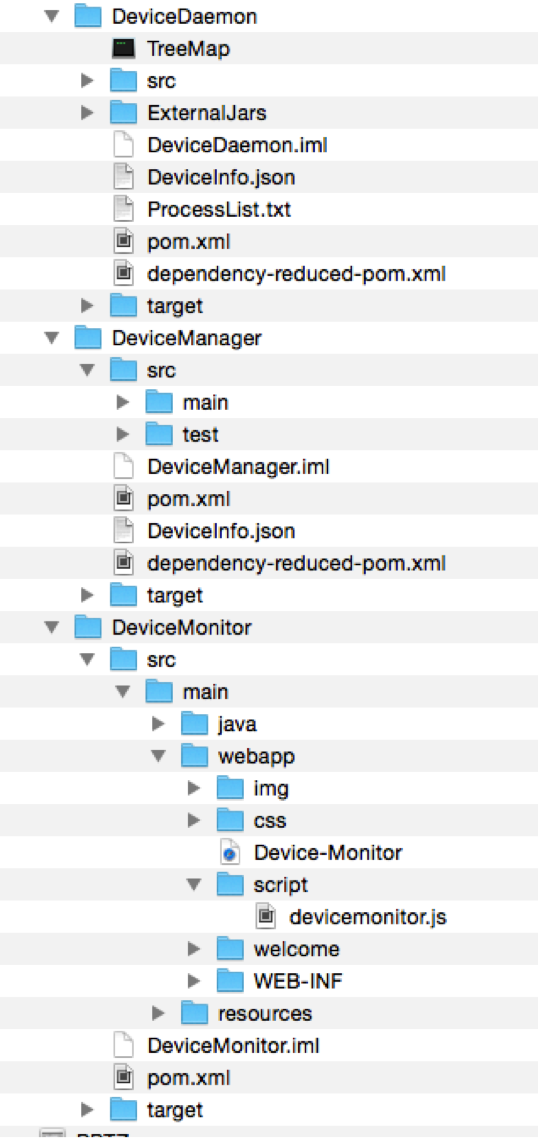Select the "DeviceMonitor.iml" file name
Image resolution: width=539 pixels, height=1138 pixels.
pyautogui.click(x=233, y=1045)
